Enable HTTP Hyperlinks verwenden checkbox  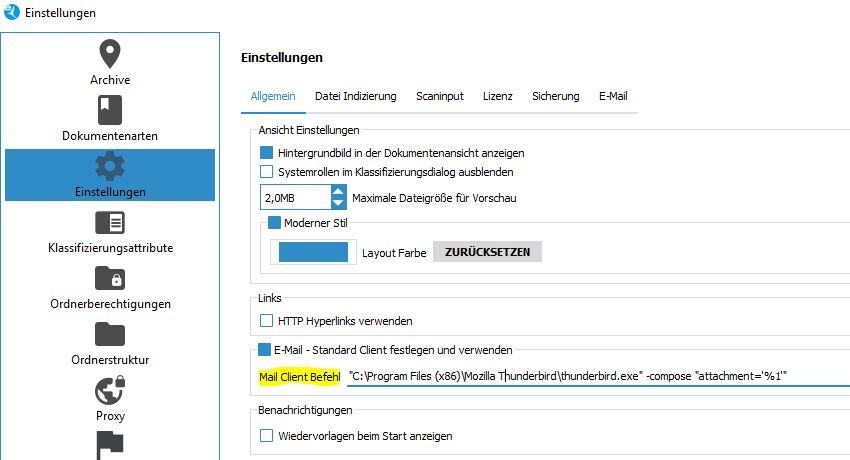click(x=267, y=321)
